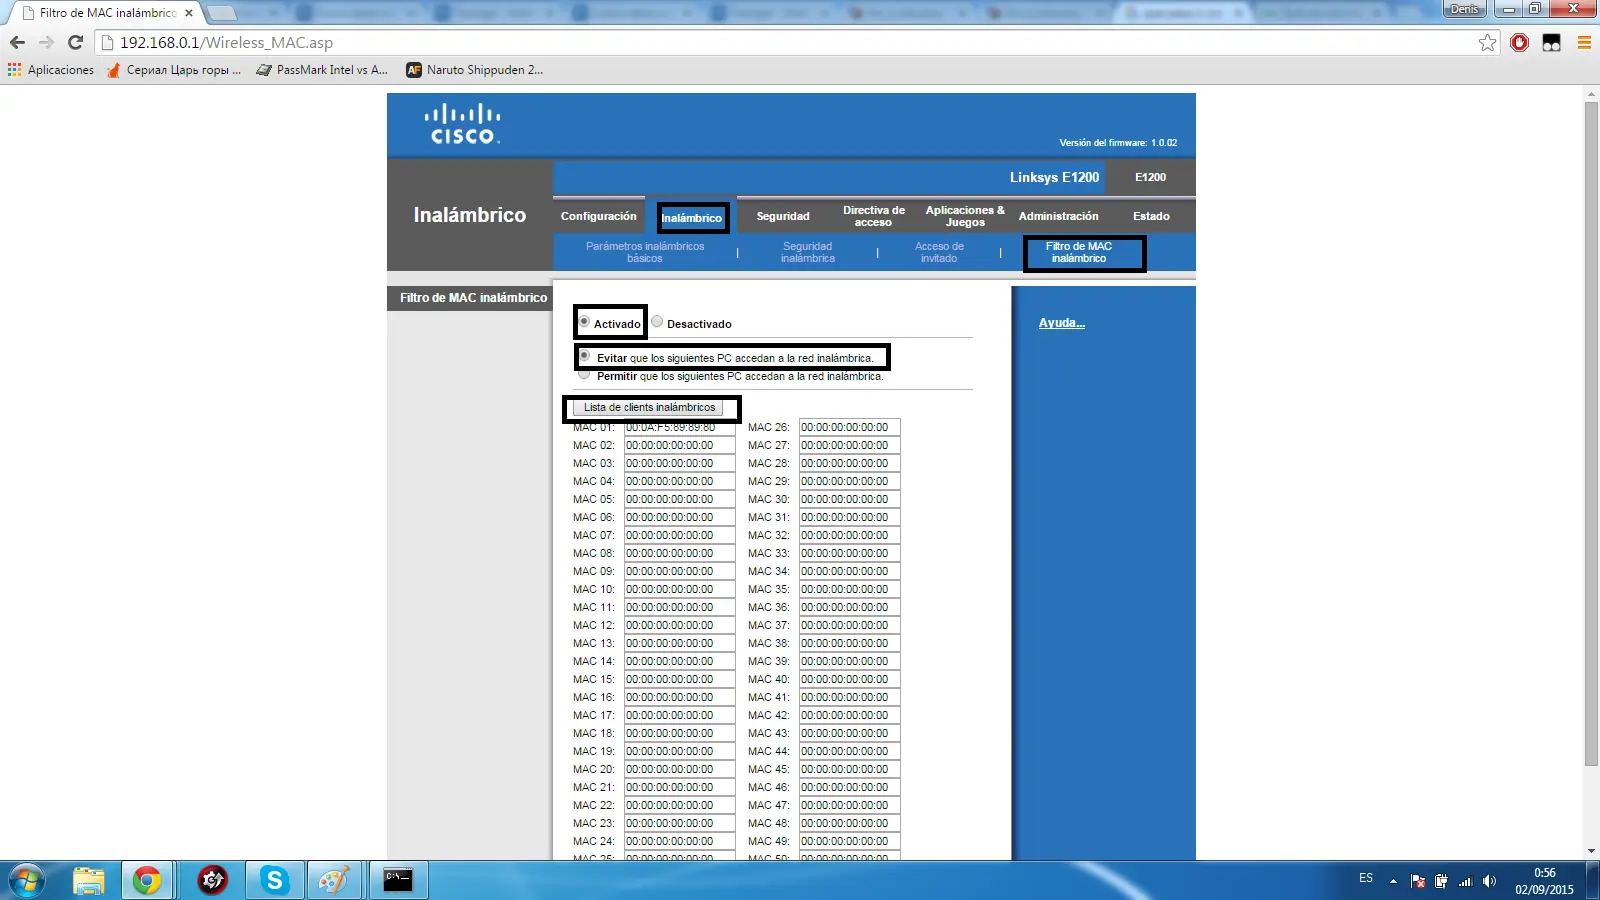Focus the MAC 30 address field
Image resolution: width=1600 pixels, height=900 pixels.
pyautogui.click(x=850, y=499)
